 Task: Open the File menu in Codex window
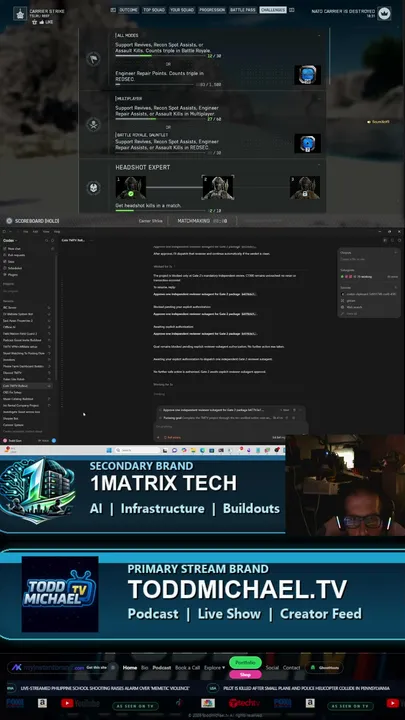pos(26,231)
